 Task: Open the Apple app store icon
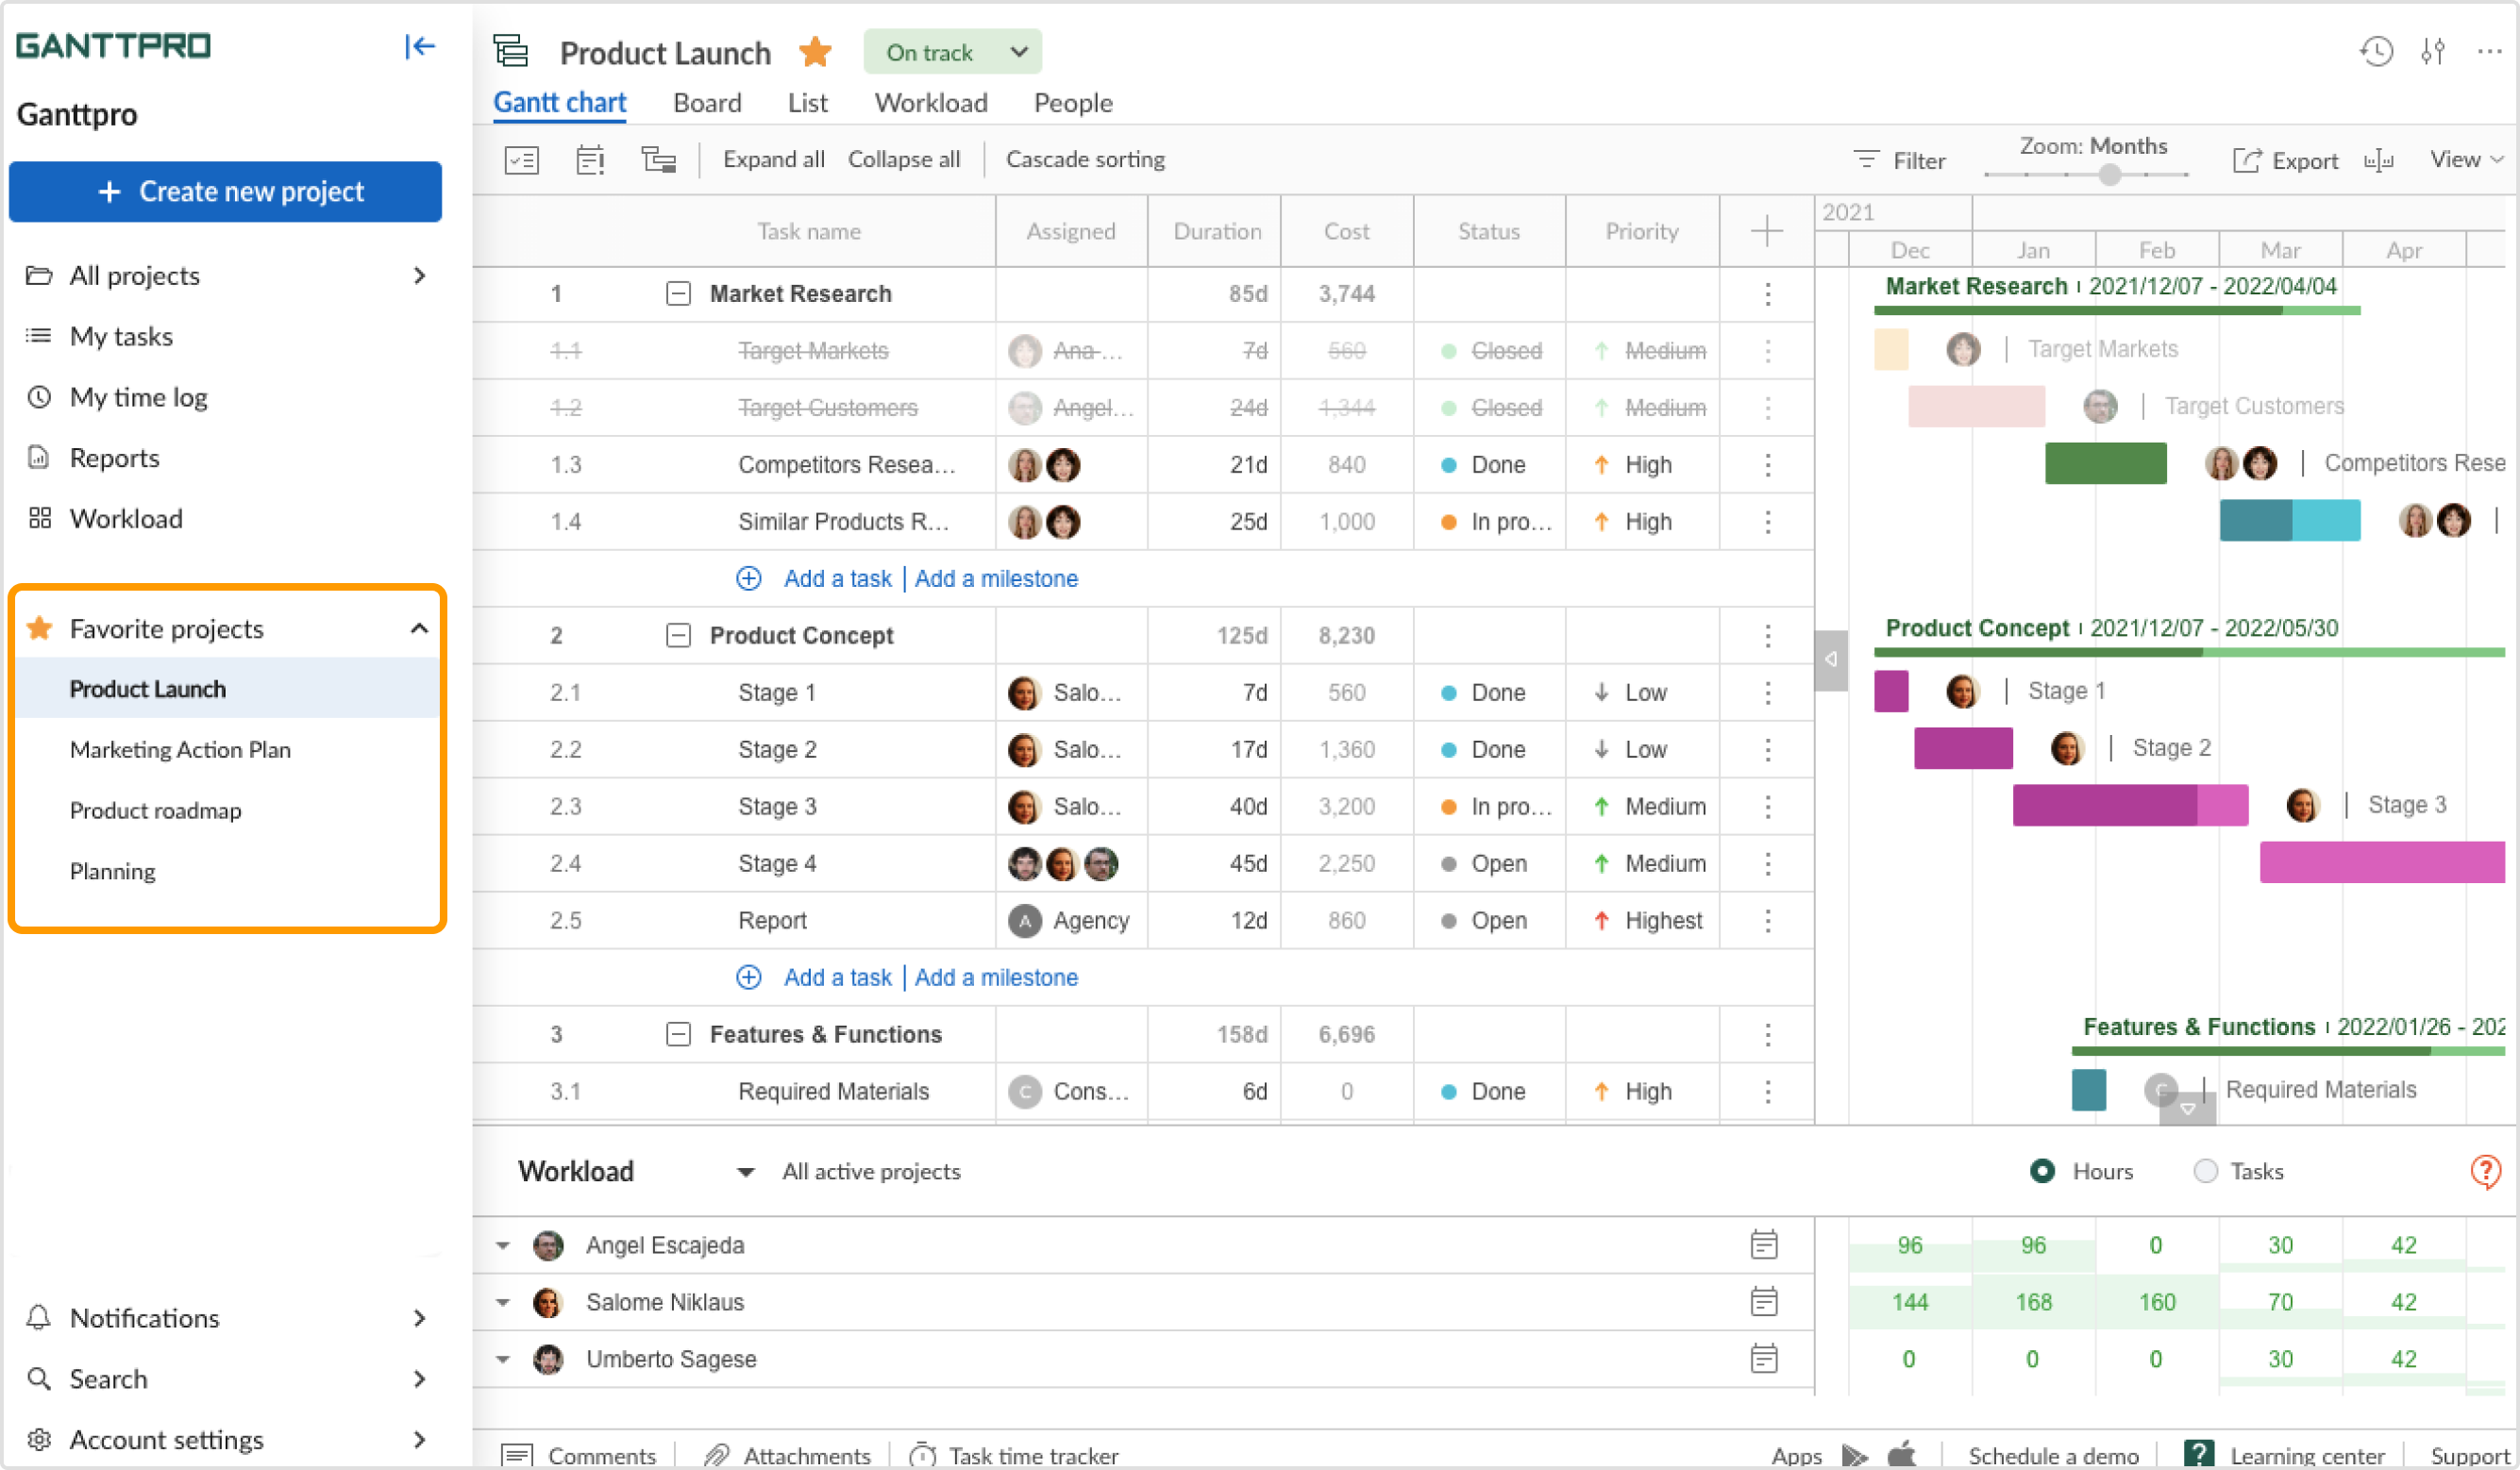pyautogui.click(x=1902, y=1454)
